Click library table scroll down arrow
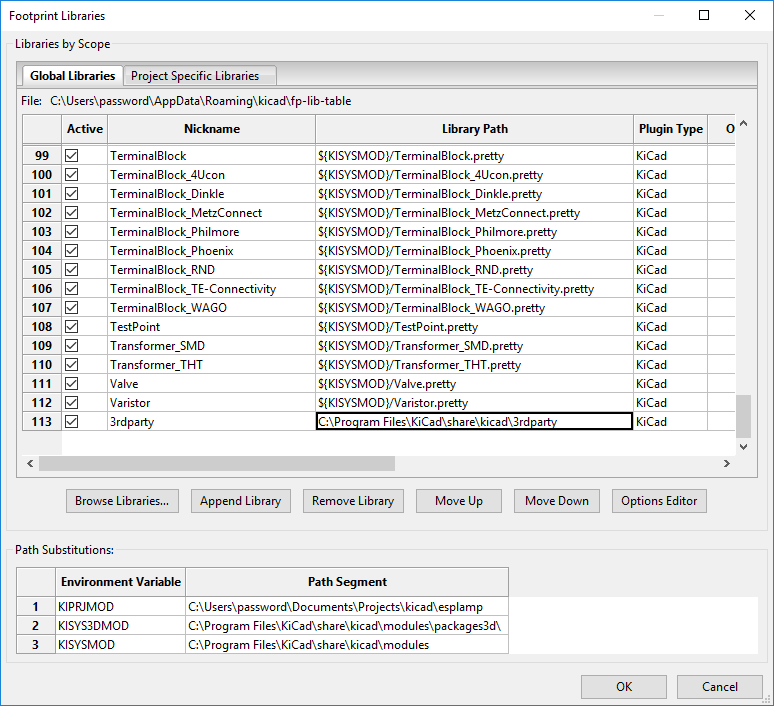Viewport: 774px width, 706px height. [743, 447]
